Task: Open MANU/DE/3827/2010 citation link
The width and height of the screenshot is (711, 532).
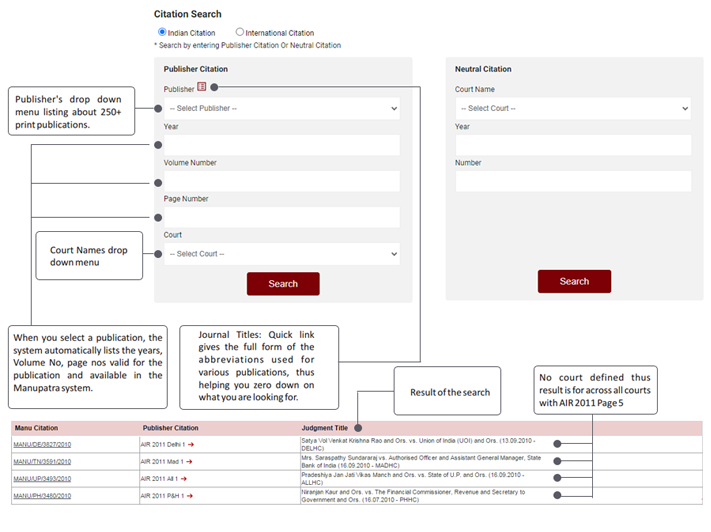Action: click(42, 444)
